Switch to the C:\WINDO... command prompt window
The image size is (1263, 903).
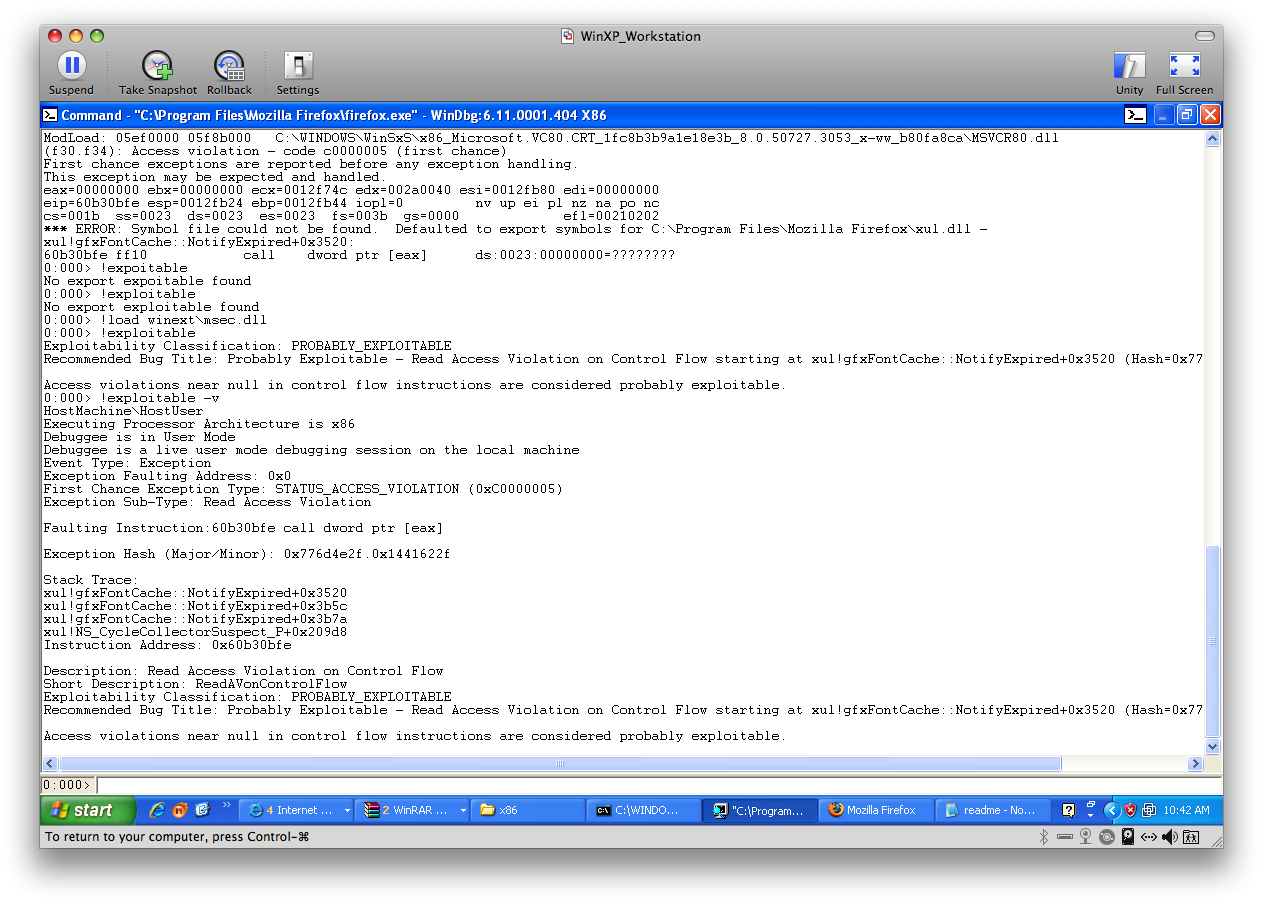pos(643,810)
